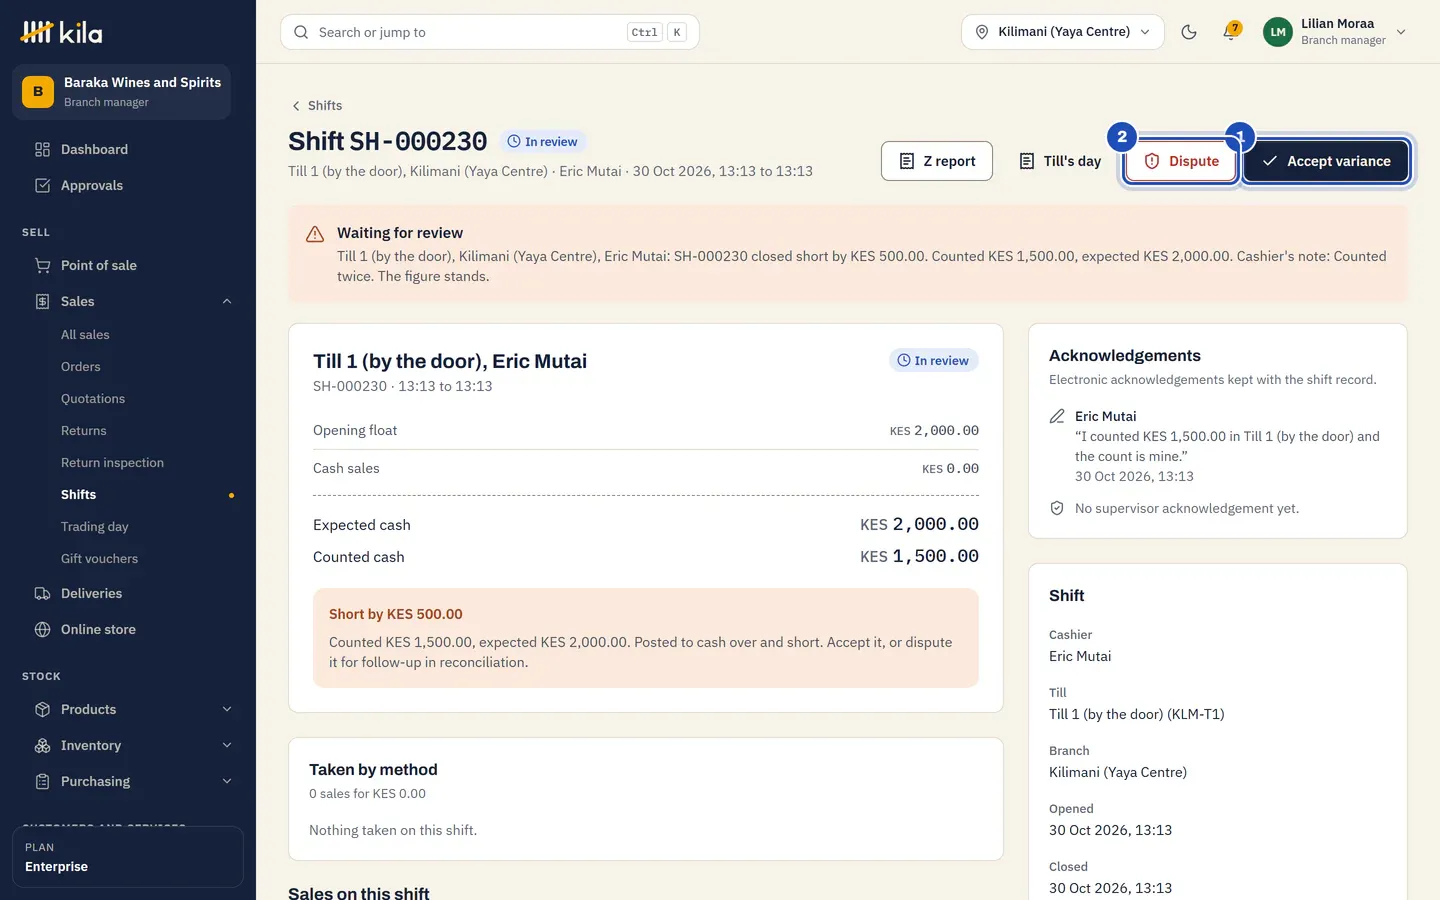Click the Enterprise plan card

click(x=128, y=857)
